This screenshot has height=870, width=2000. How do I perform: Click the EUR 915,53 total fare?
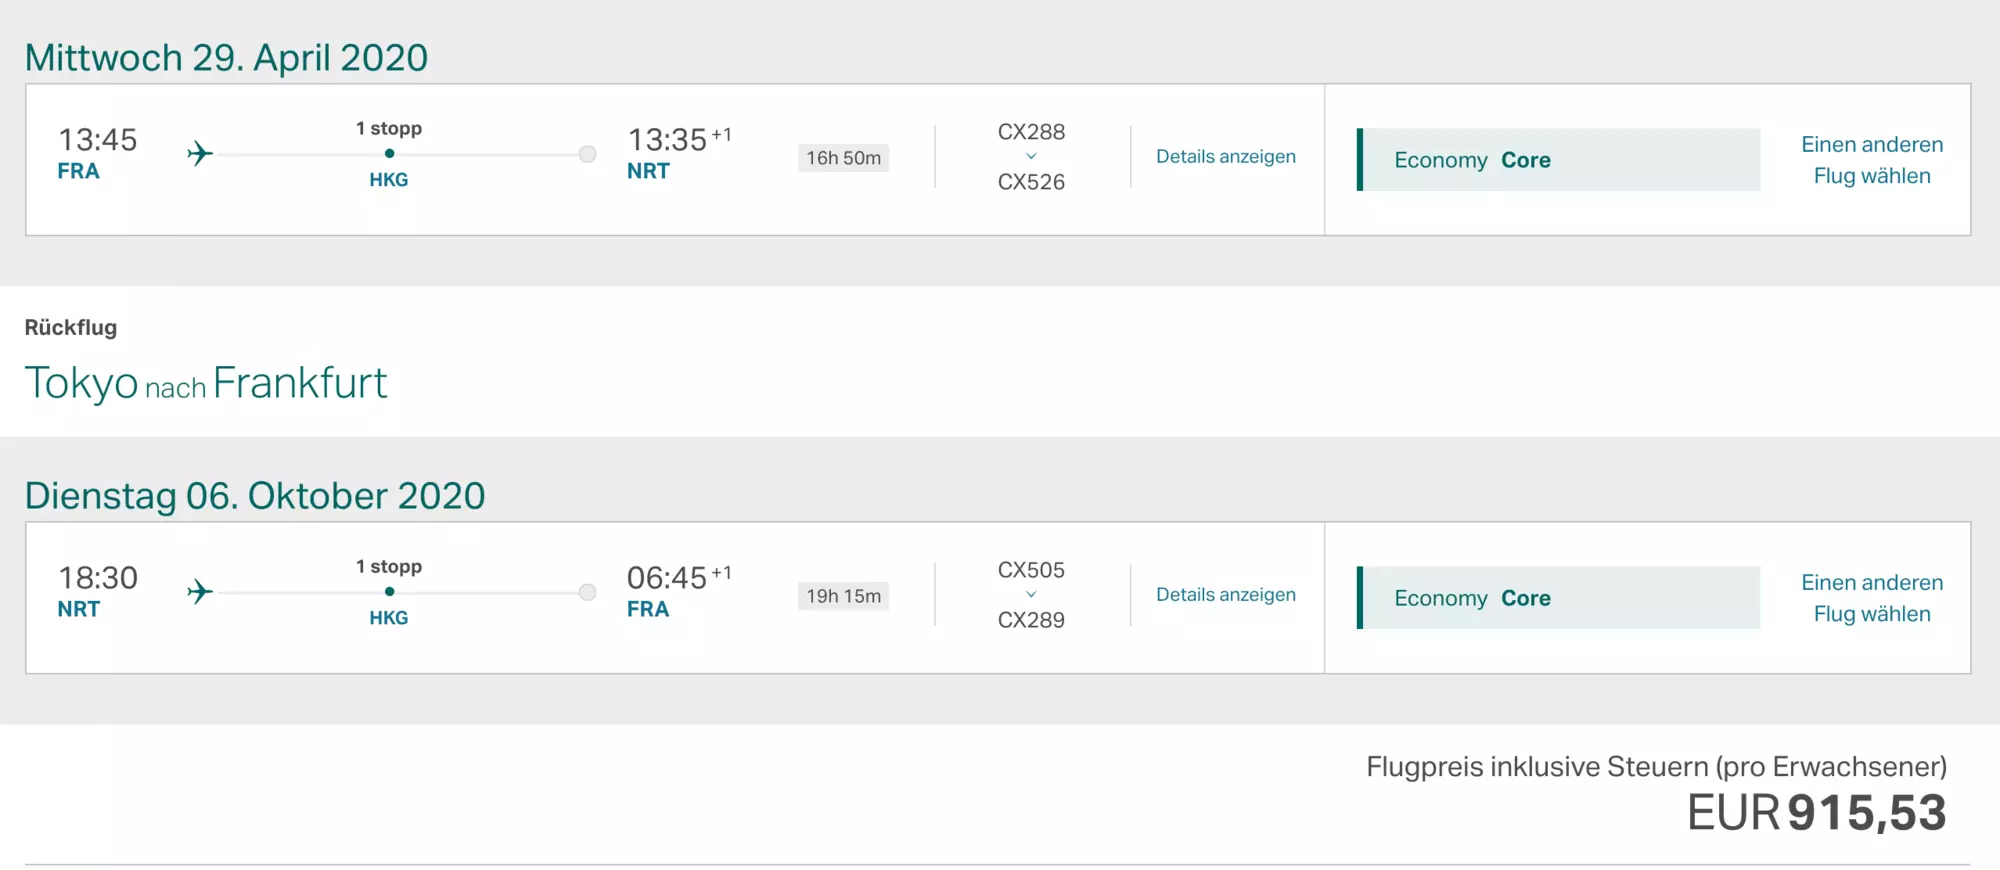coord(1817,812)
